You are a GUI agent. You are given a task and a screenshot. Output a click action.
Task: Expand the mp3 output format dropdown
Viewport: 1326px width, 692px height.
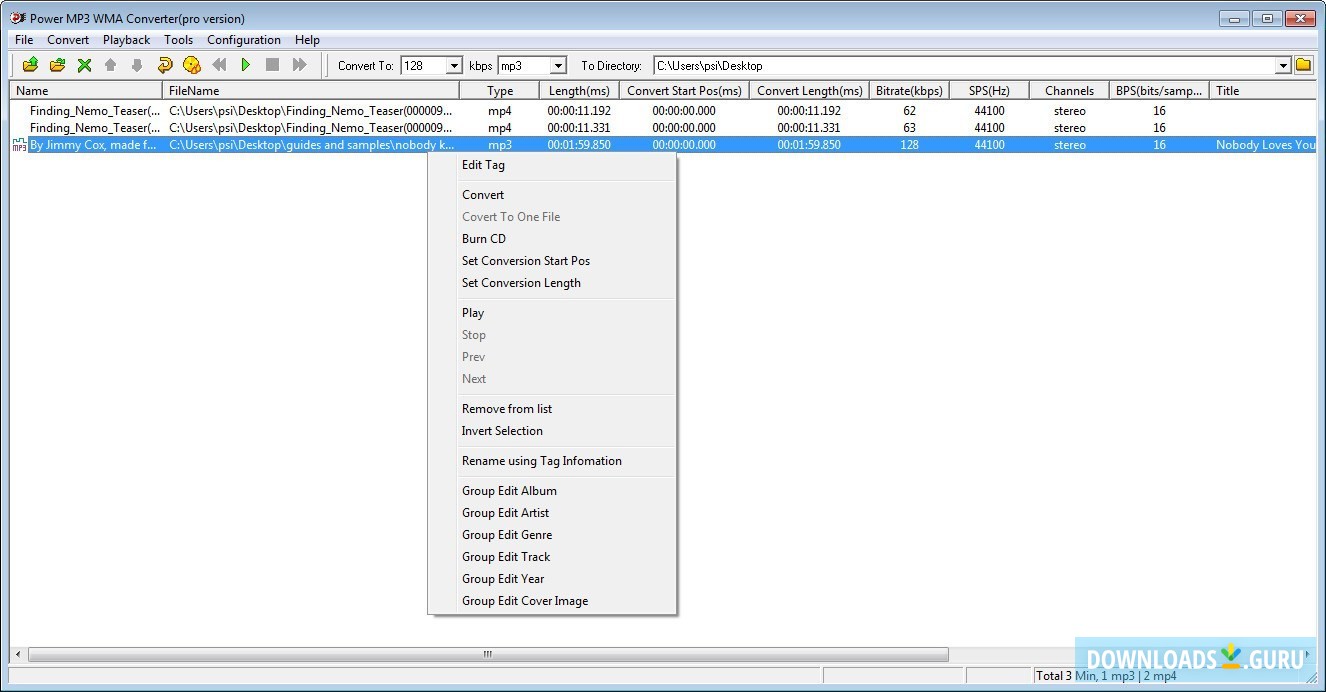[x=560, y=64]
